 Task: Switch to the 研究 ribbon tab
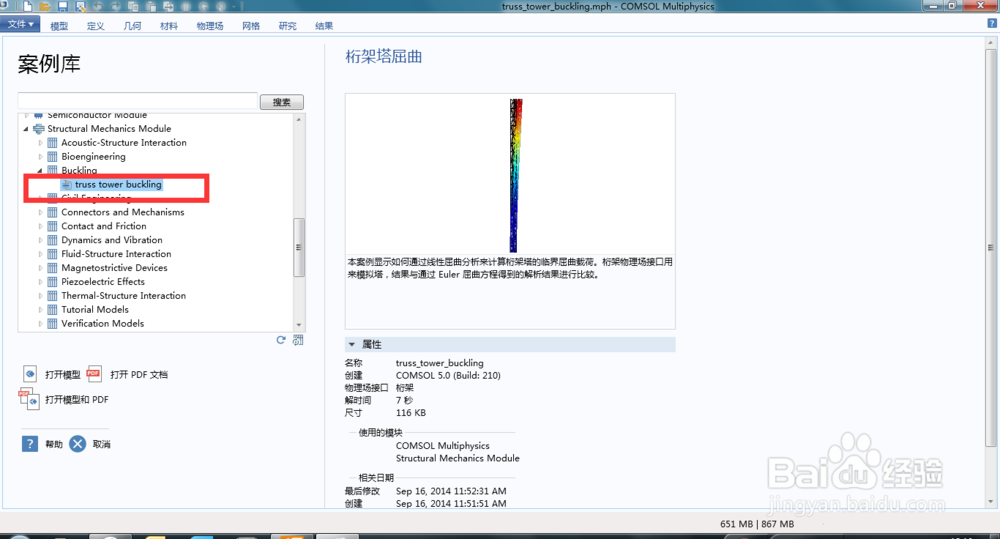pyautogui.click(x=288, y=26)
